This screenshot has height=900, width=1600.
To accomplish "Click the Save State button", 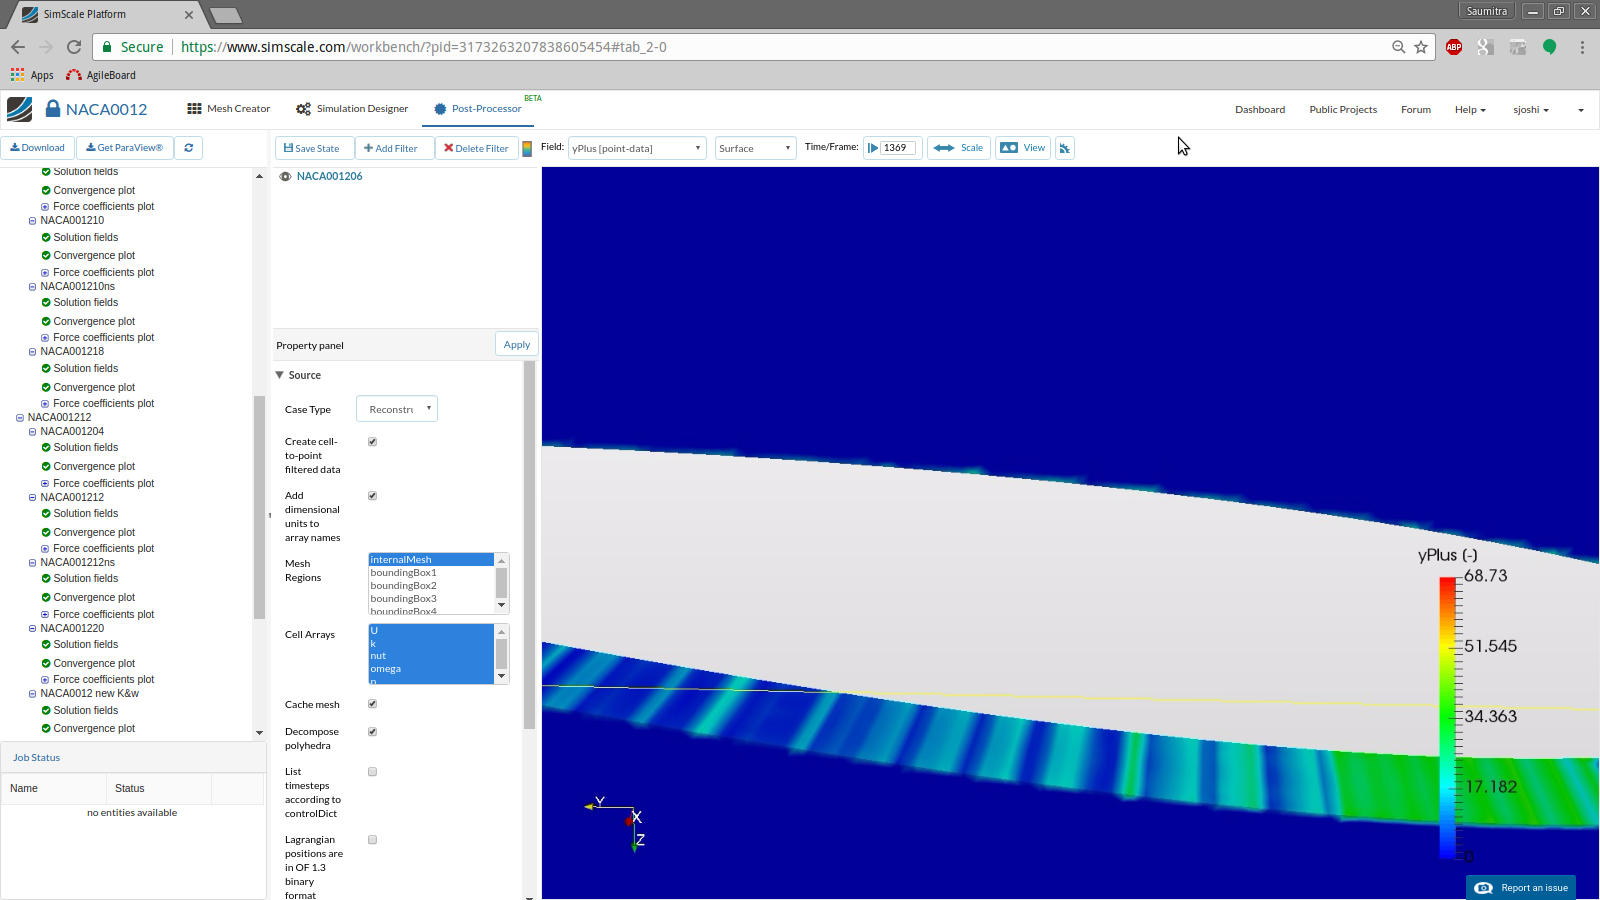I will pyautogui.click(x=313, y=148).
